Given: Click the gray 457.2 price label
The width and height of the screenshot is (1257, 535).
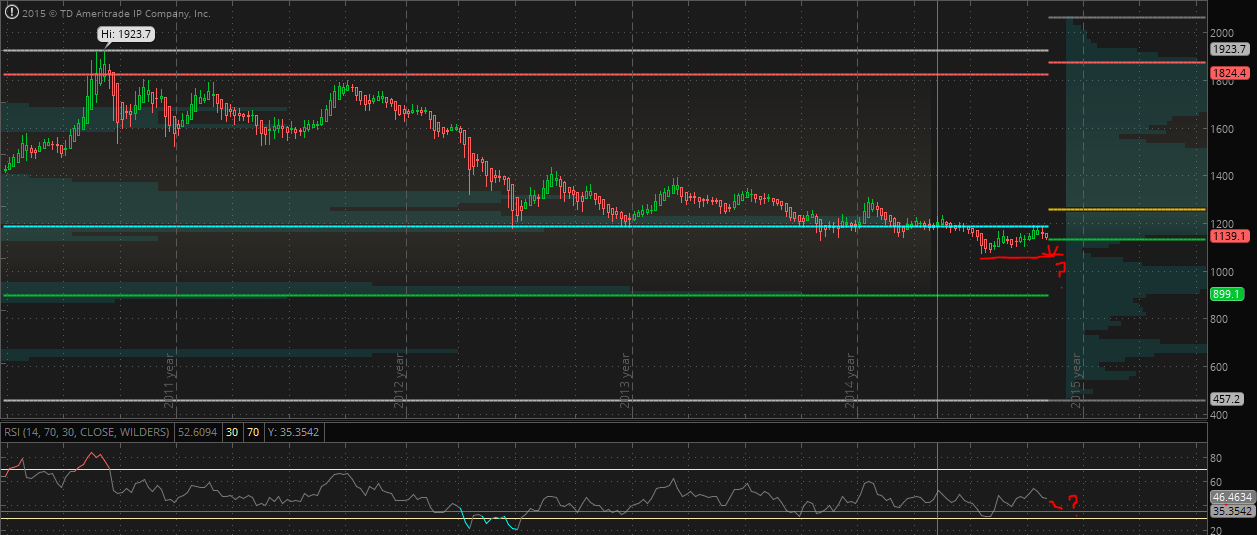Looking at the screenshot, I should pyautogui.click(x=1226, y=399).
